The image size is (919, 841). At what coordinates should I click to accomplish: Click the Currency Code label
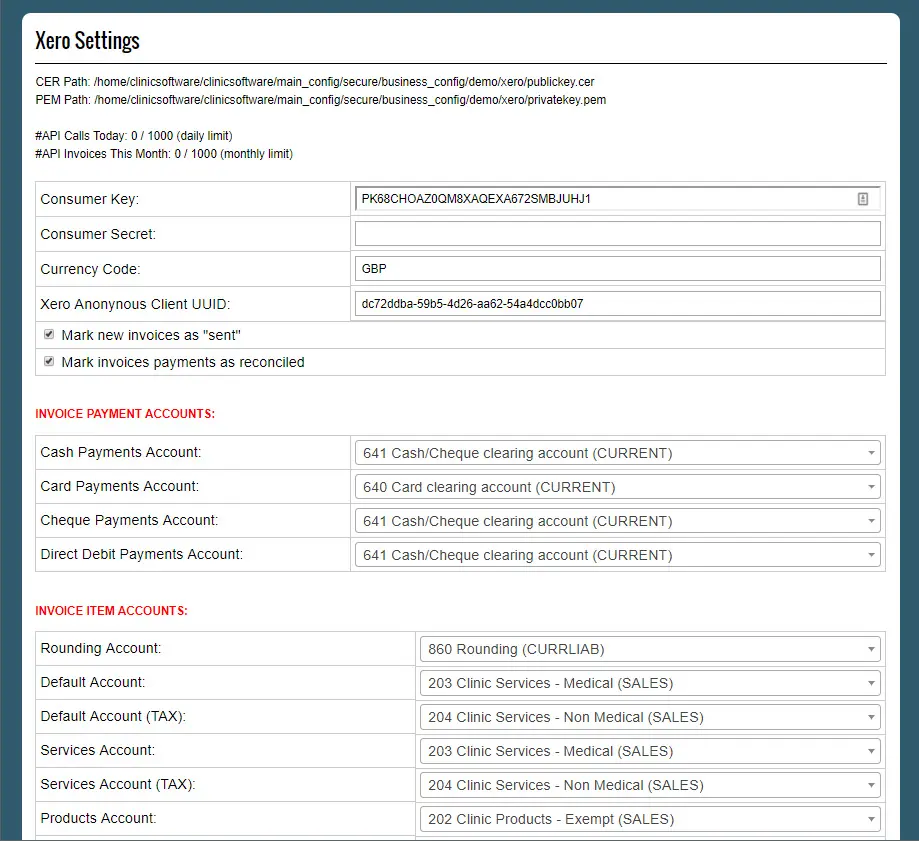click(90, 269)
